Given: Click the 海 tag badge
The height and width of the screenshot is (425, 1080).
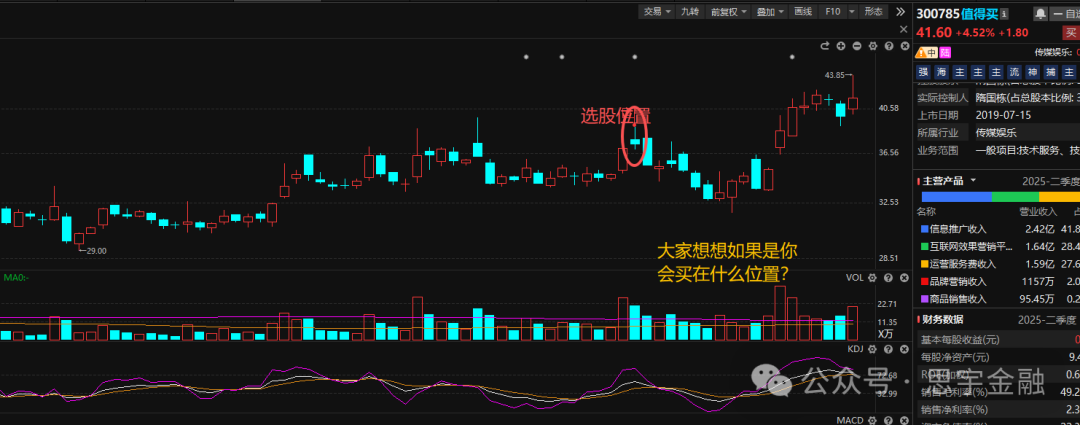Looking at the screenshot, I should coord(942,72).
